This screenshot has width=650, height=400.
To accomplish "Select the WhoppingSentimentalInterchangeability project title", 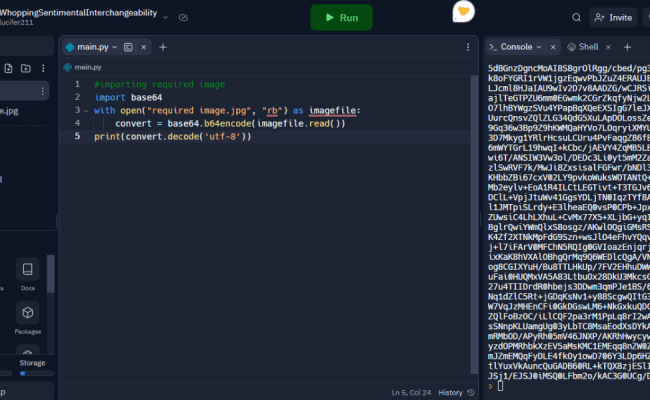I will coord(78,12).
